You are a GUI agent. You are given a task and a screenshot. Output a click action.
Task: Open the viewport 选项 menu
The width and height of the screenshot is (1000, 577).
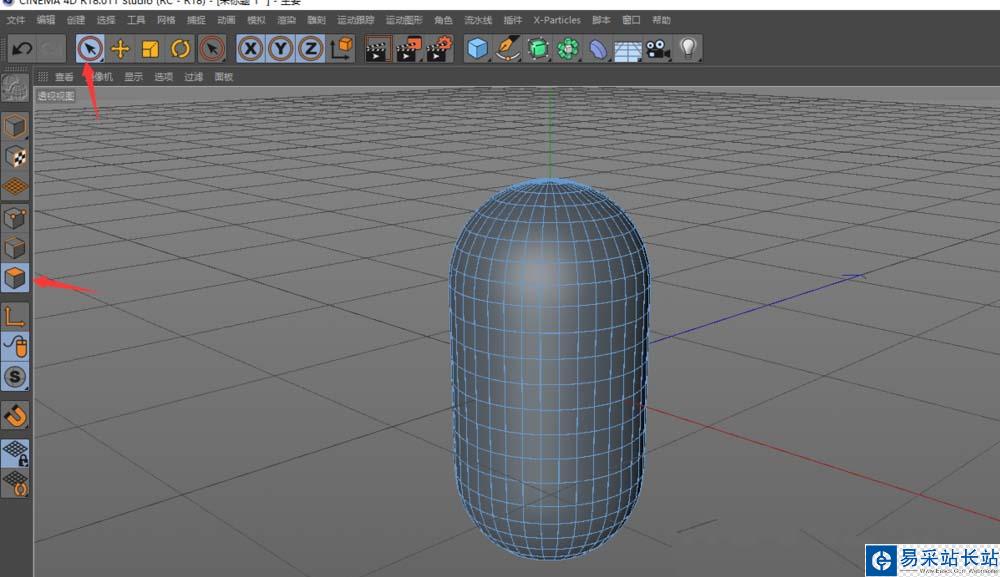[163, 77]
